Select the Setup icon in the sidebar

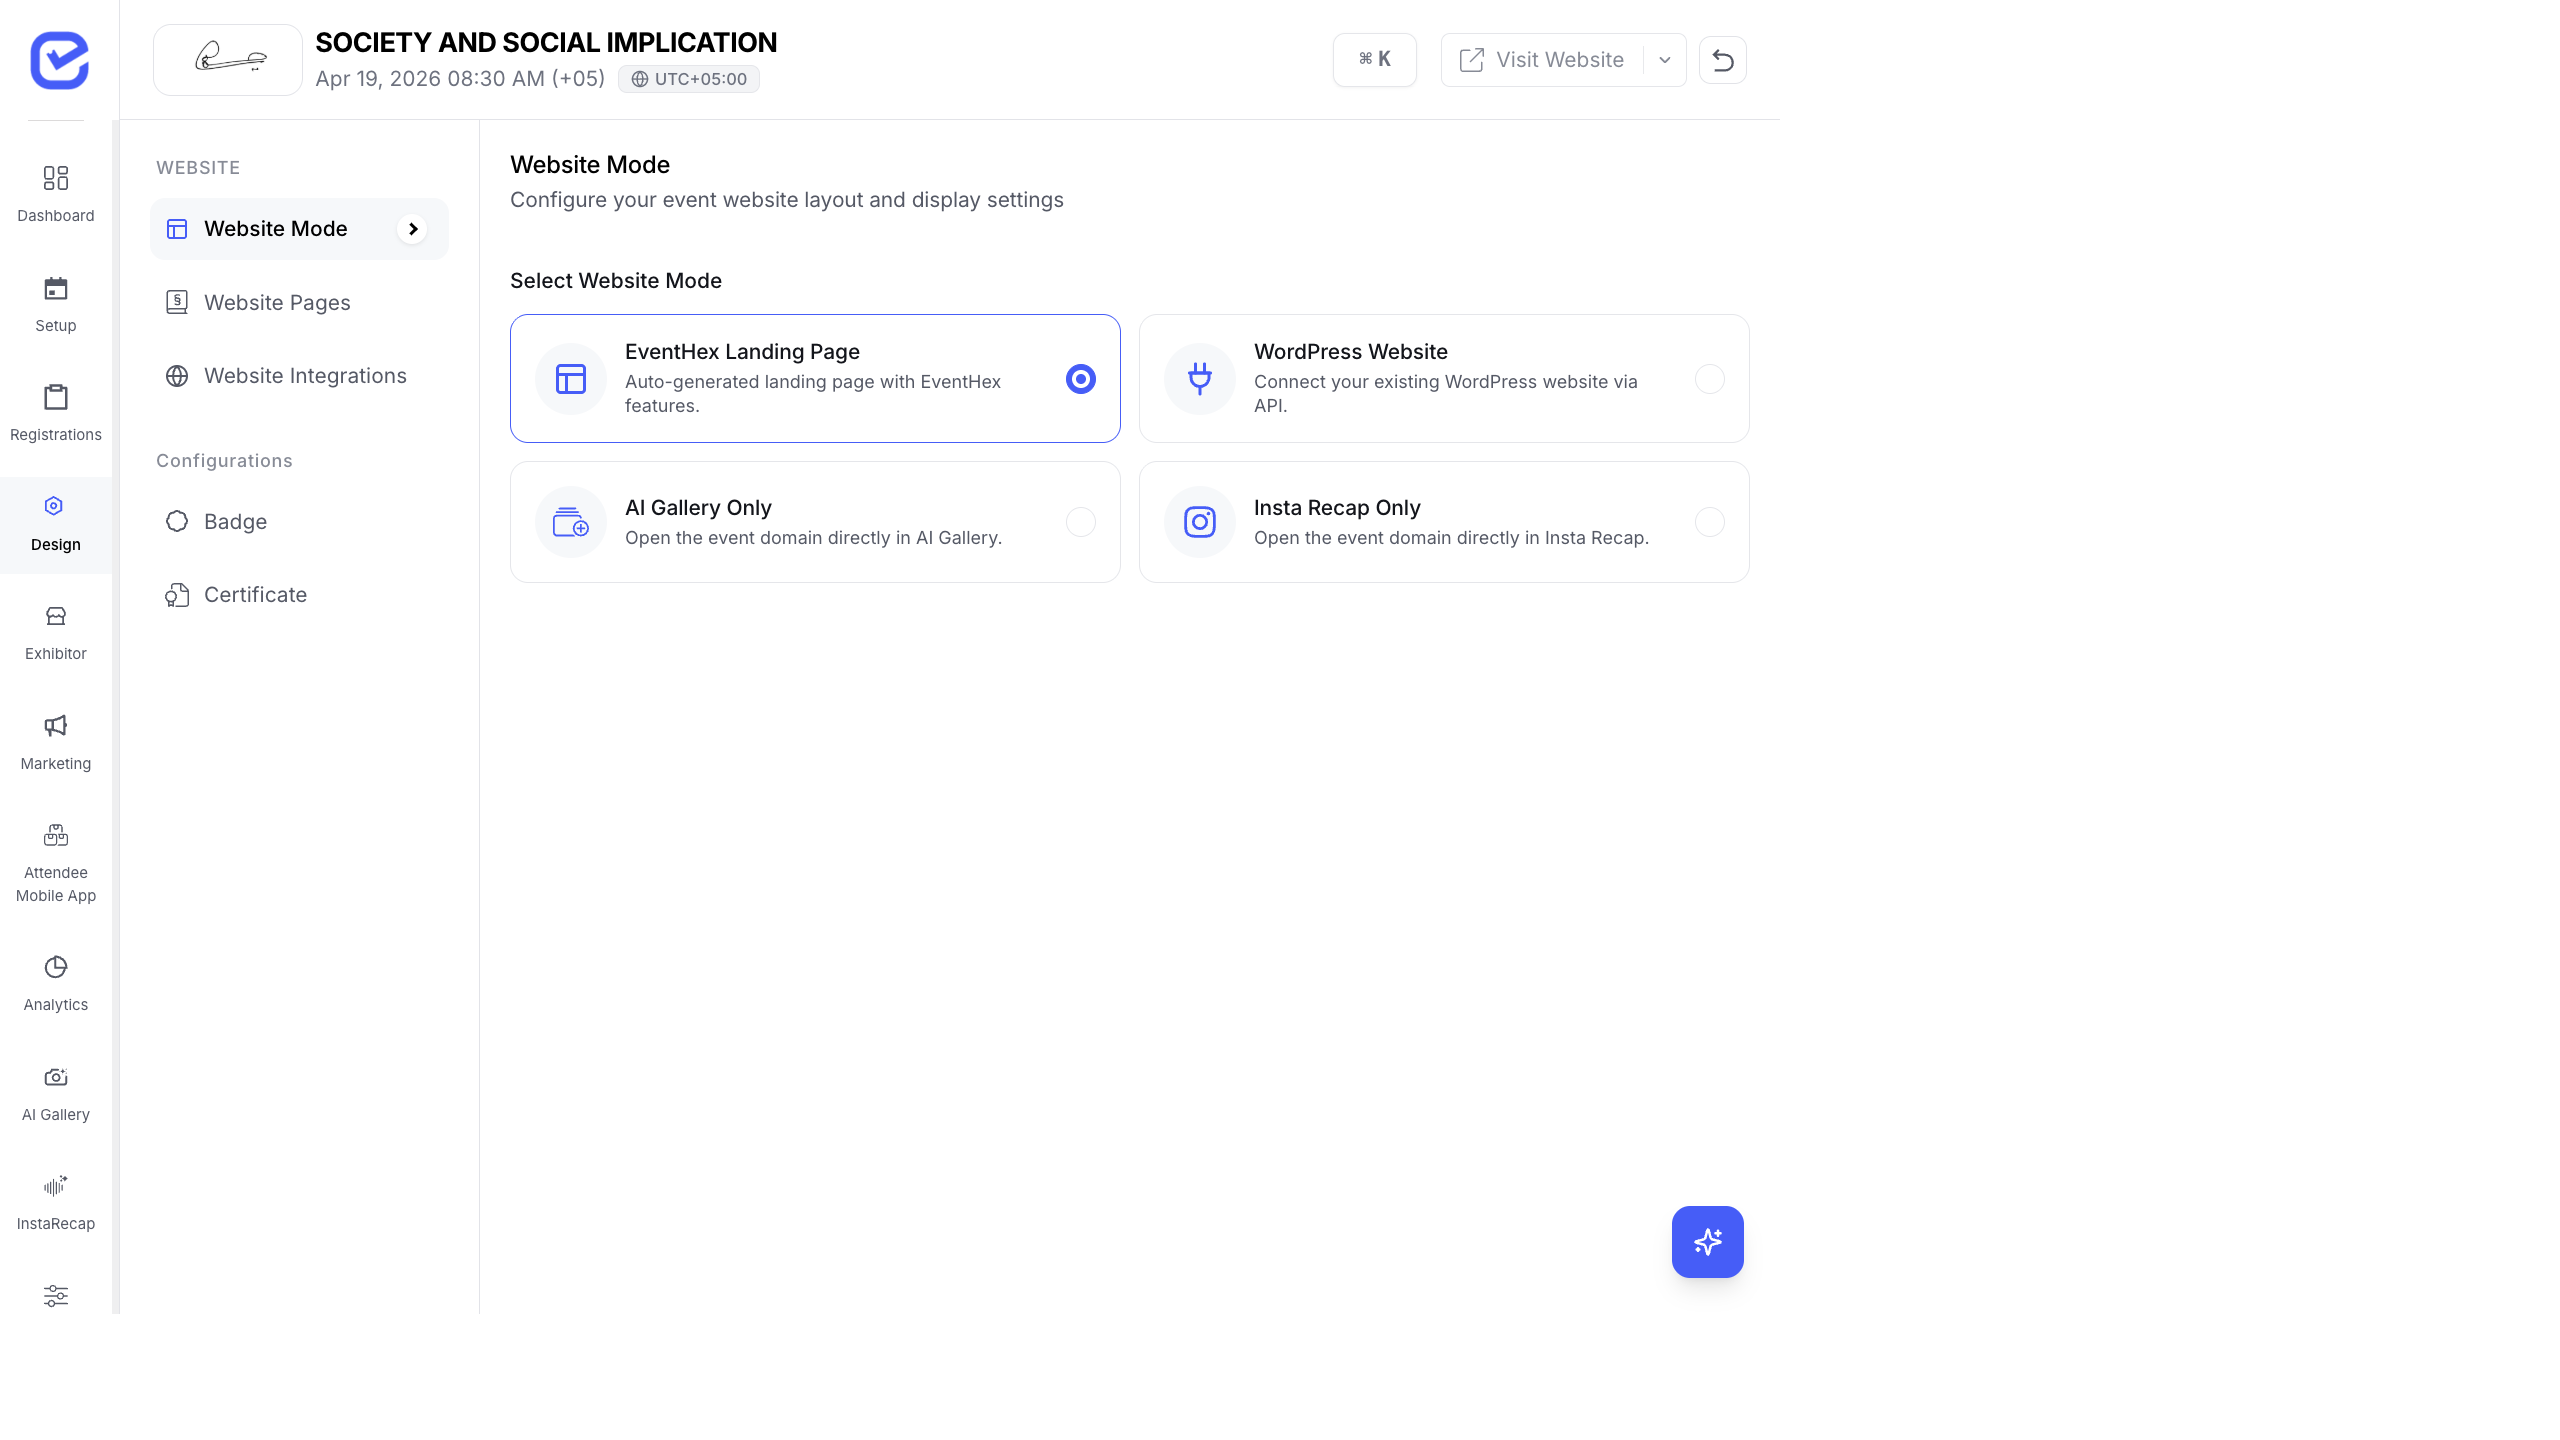[x=55, y=301]
